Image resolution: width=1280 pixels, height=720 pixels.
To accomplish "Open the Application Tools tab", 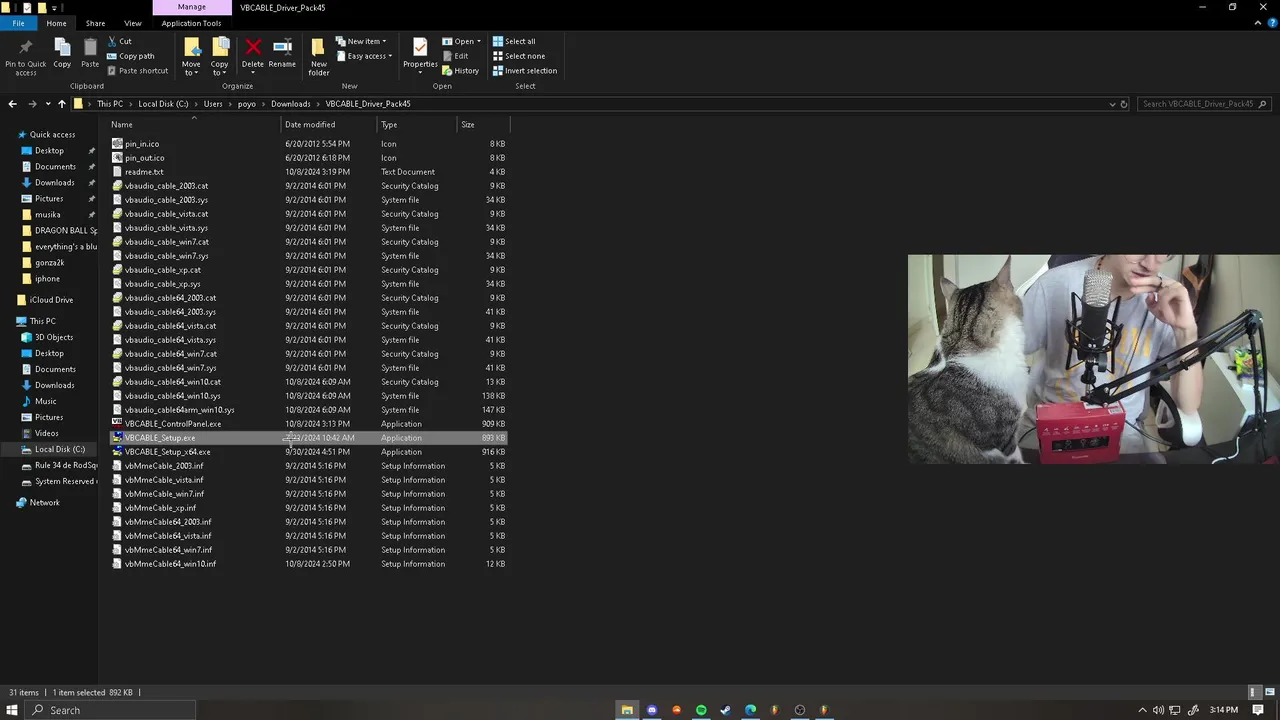I will [x=191, y=23].
